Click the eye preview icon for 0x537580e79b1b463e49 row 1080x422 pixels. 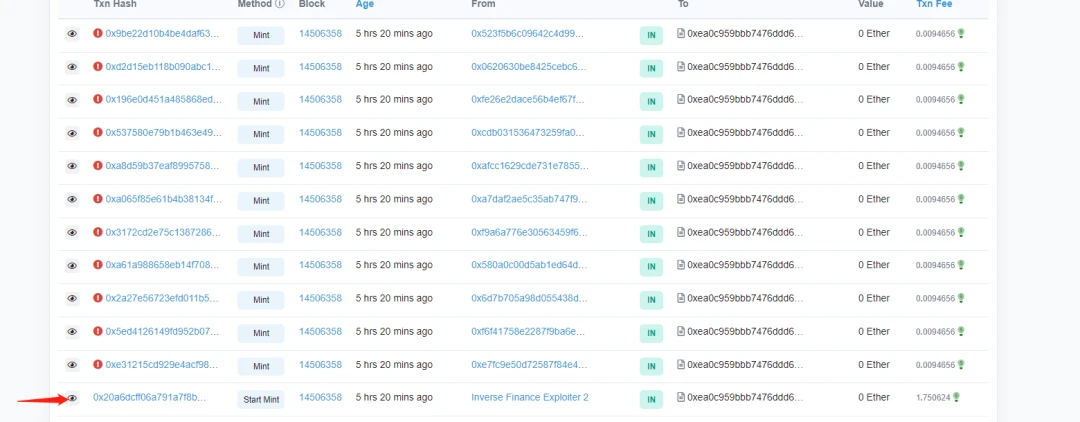[72, 133]
